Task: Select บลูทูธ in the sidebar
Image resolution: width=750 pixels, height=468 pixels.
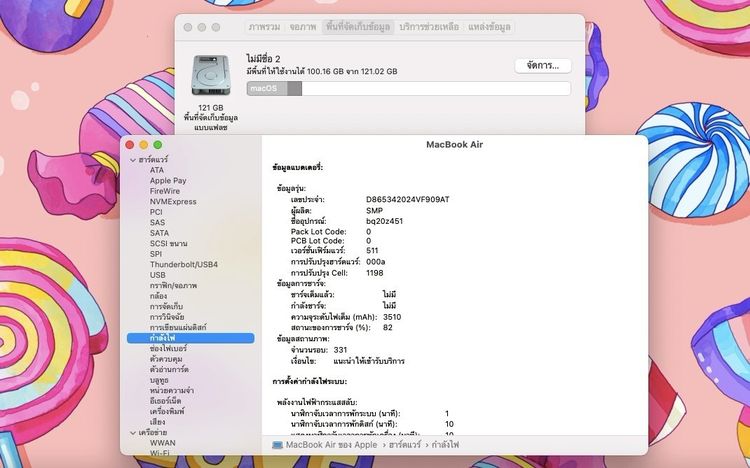Action: click(x=159, y=380)
